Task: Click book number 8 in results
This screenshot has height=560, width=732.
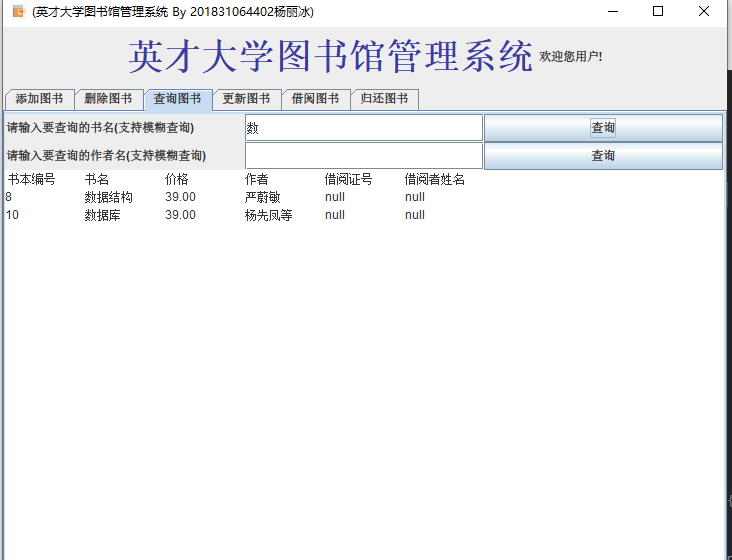Action: pos(8,197)
